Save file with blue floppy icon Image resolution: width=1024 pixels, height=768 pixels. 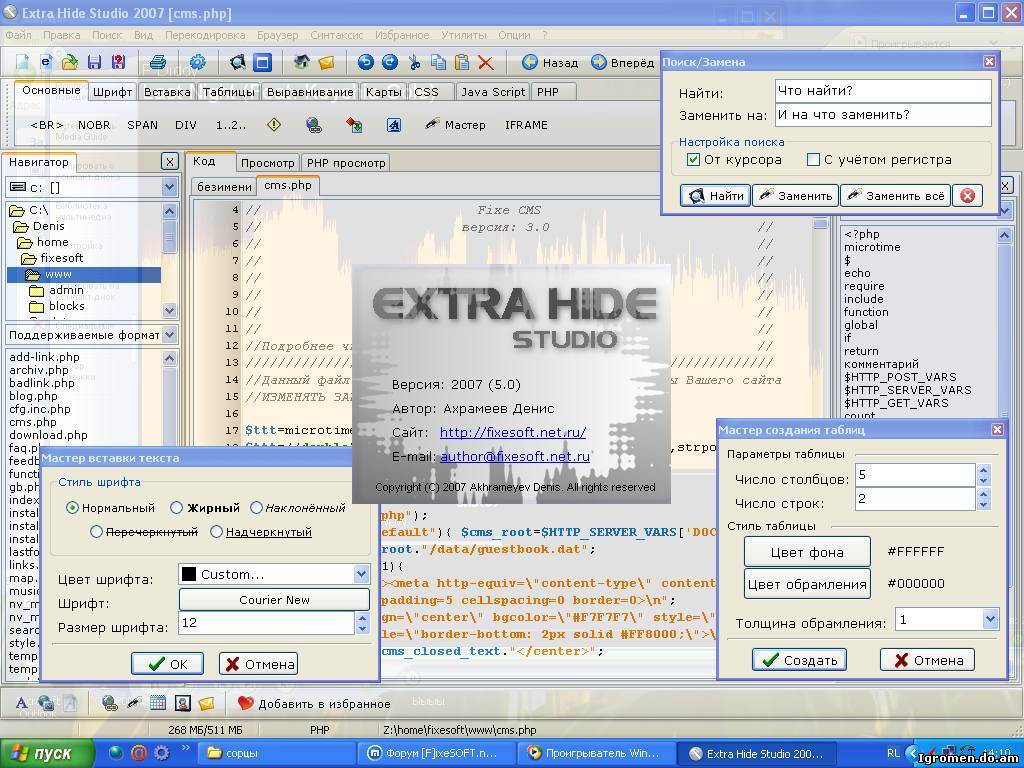coord(94,63)
